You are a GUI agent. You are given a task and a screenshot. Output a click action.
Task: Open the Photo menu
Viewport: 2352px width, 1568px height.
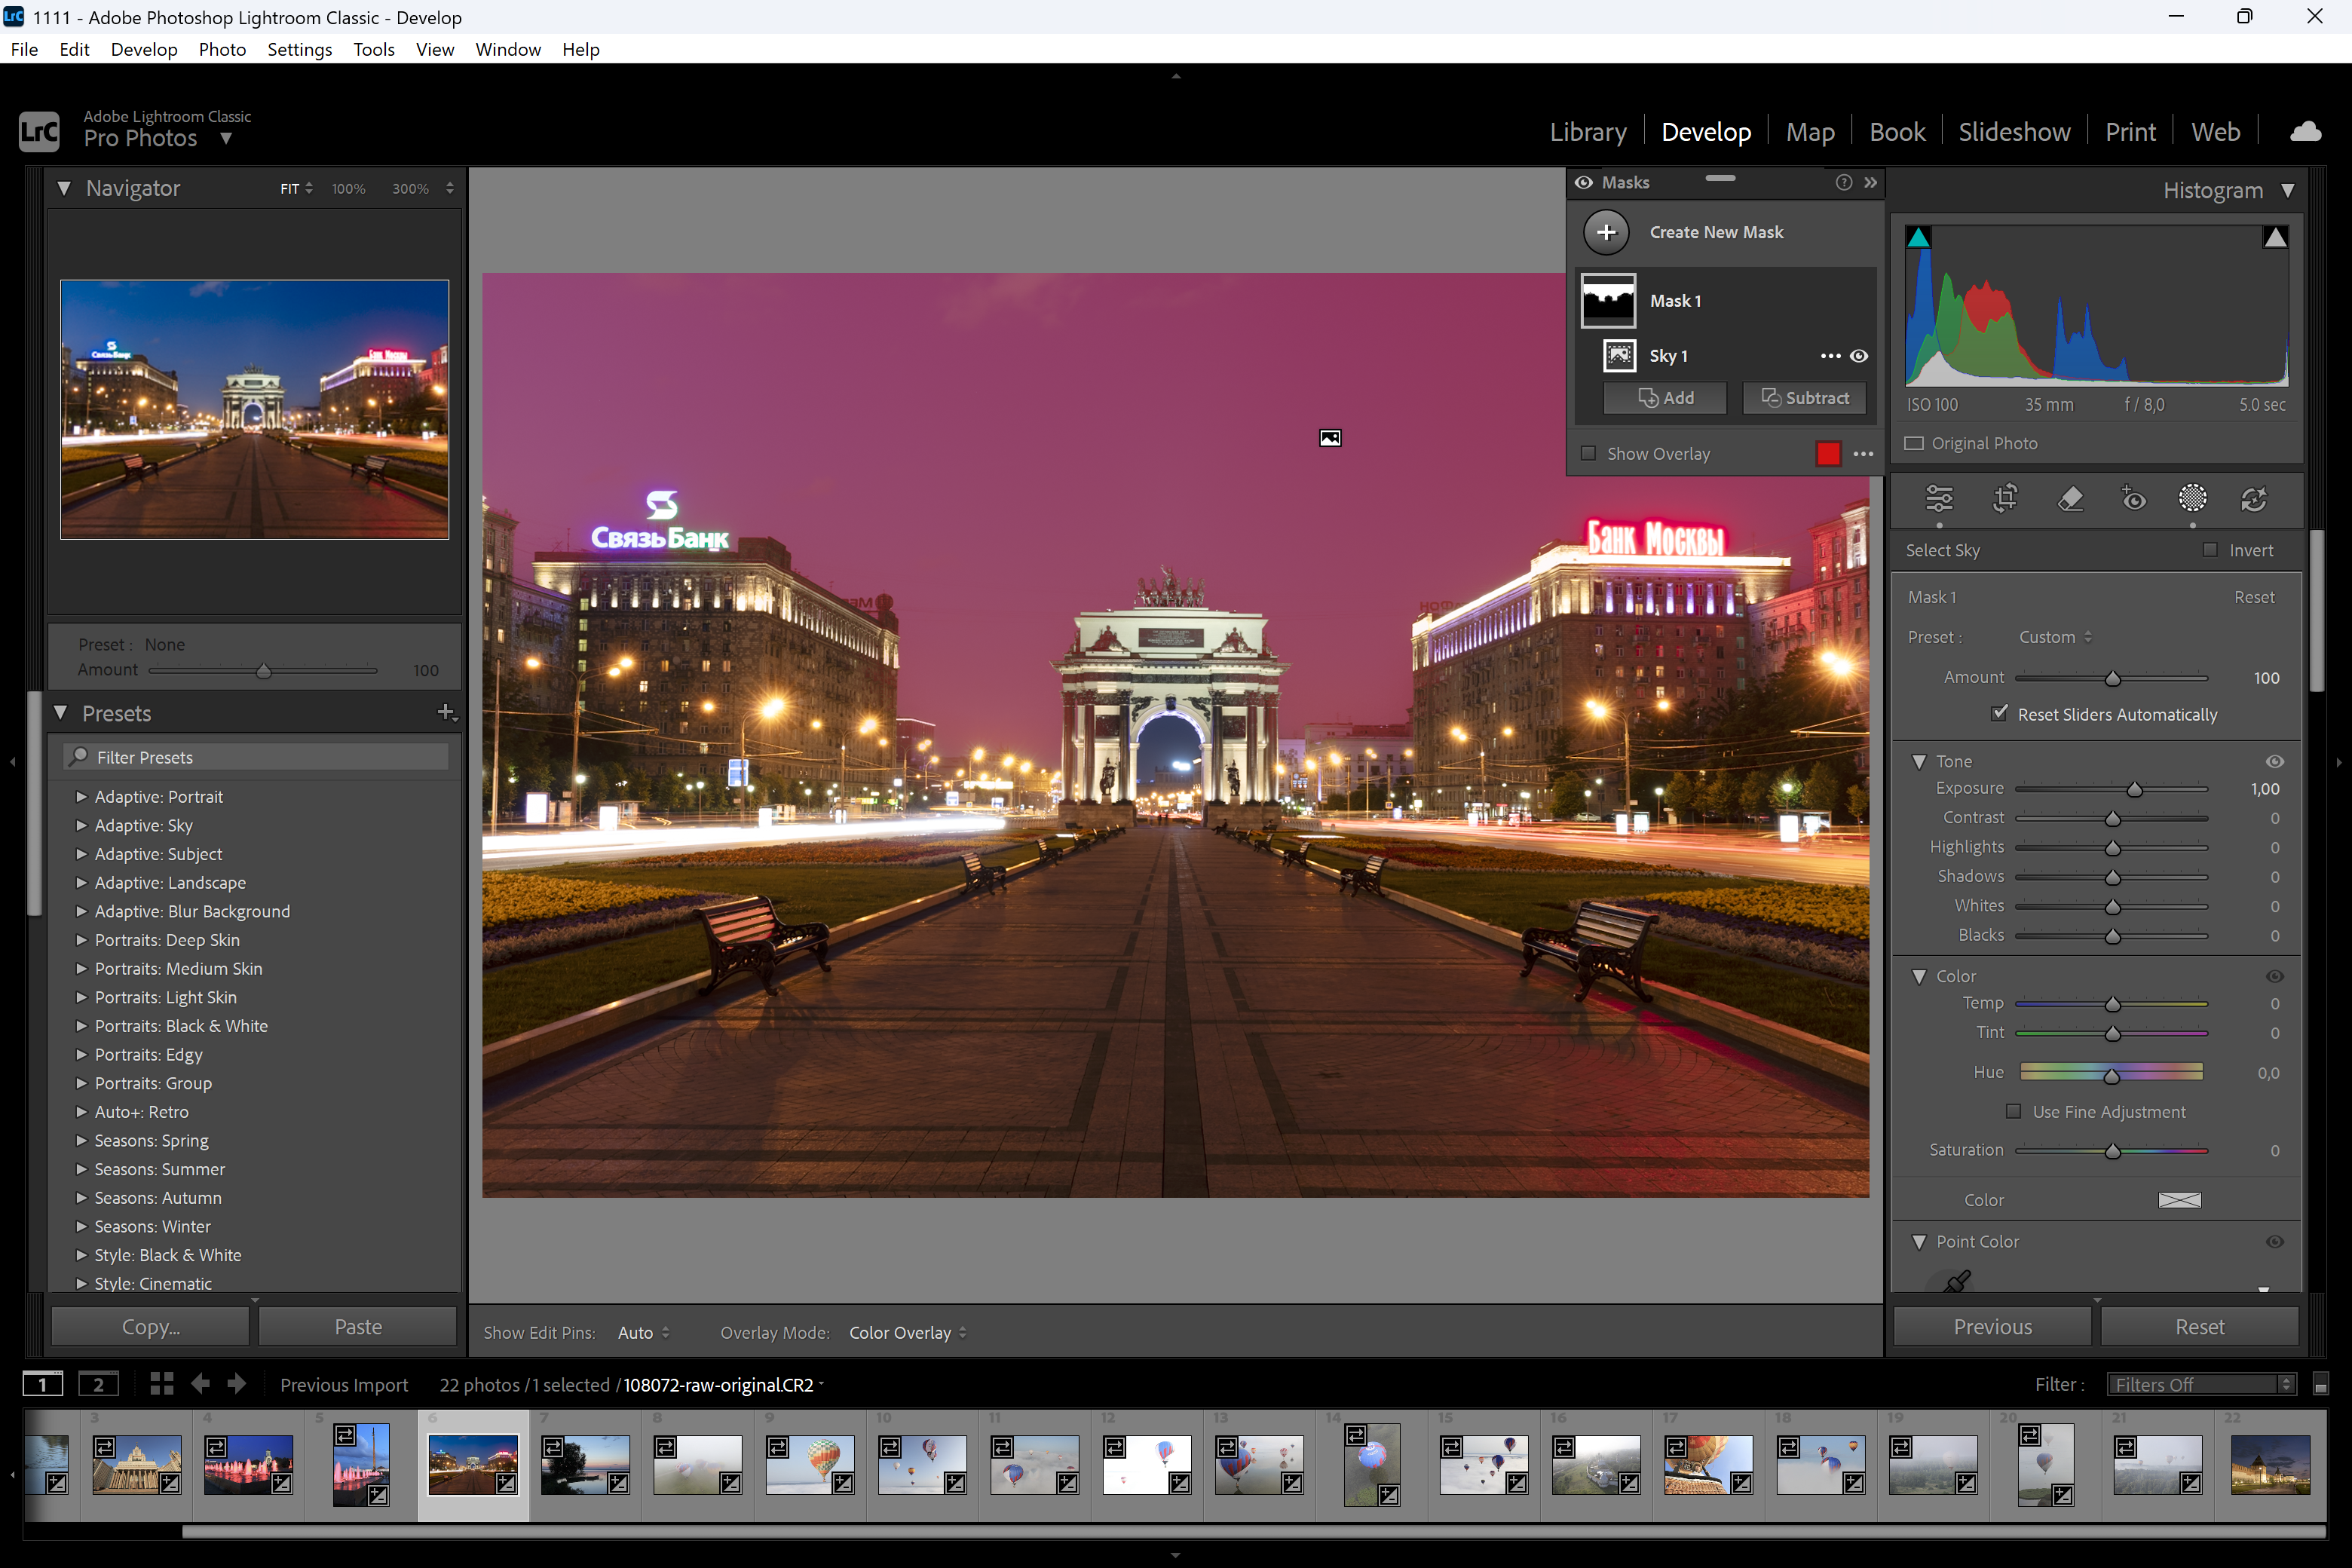pos(222,49)
